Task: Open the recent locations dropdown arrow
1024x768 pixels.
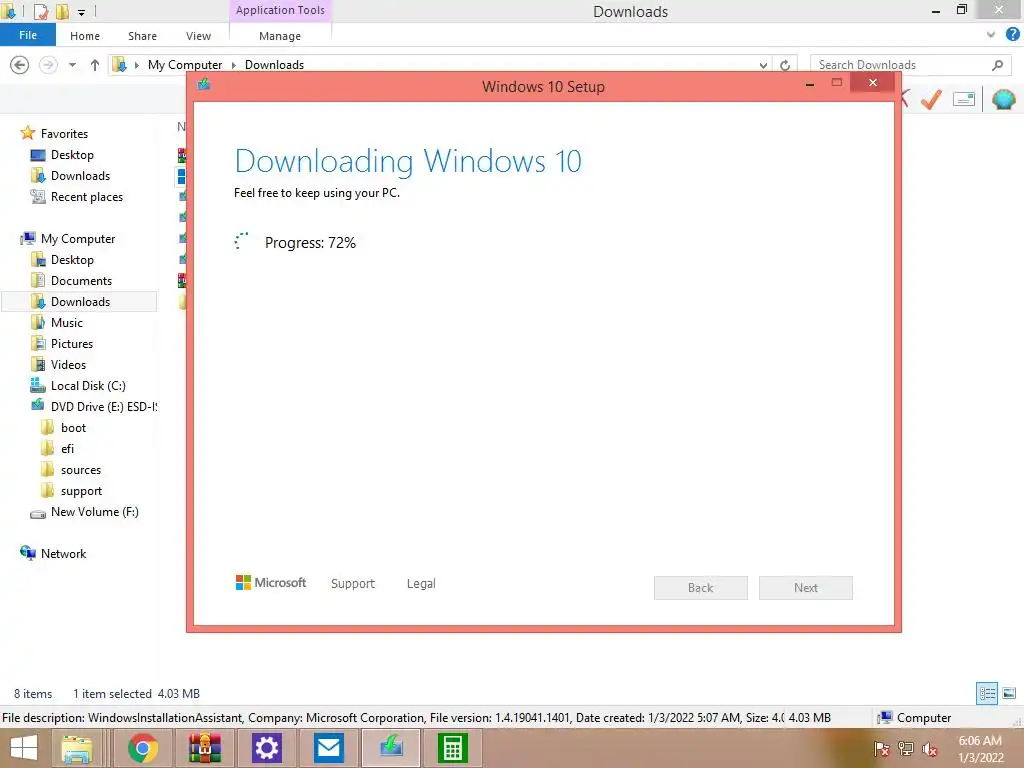Action: (72, 65)
